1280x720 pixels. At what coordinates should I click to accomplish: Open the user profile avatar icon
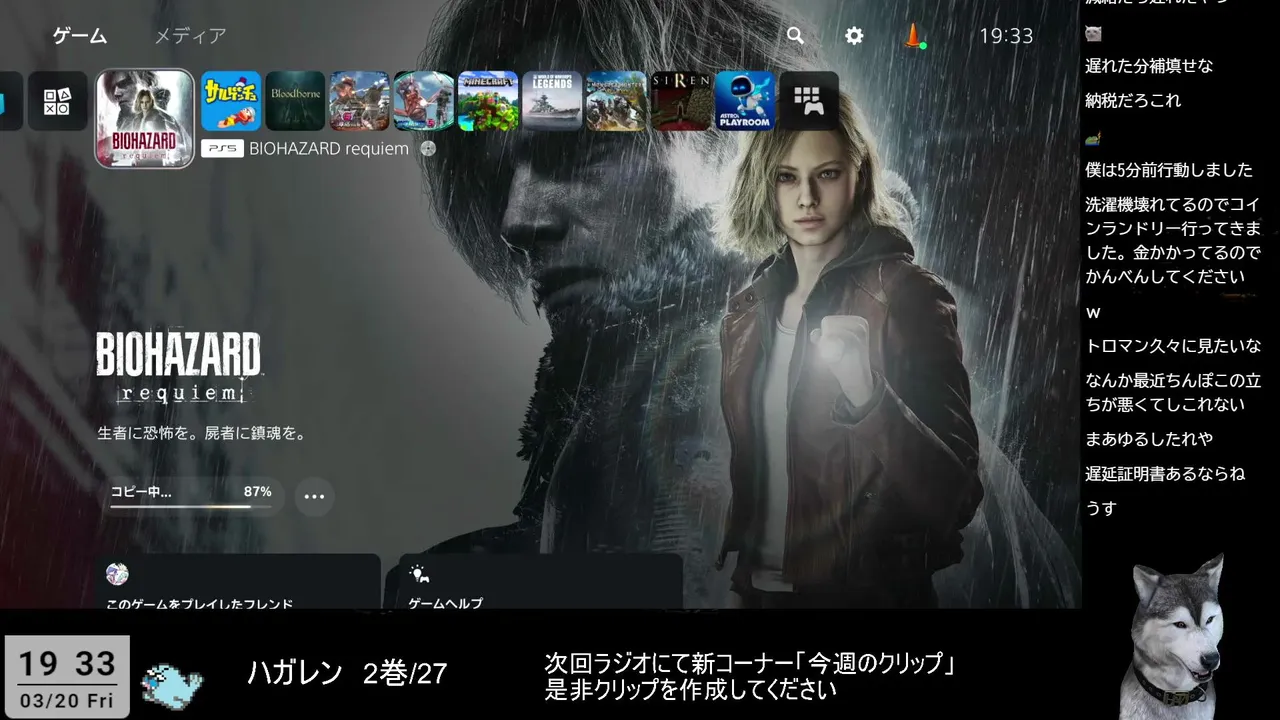pyautogui.click(x=914, y=36)
